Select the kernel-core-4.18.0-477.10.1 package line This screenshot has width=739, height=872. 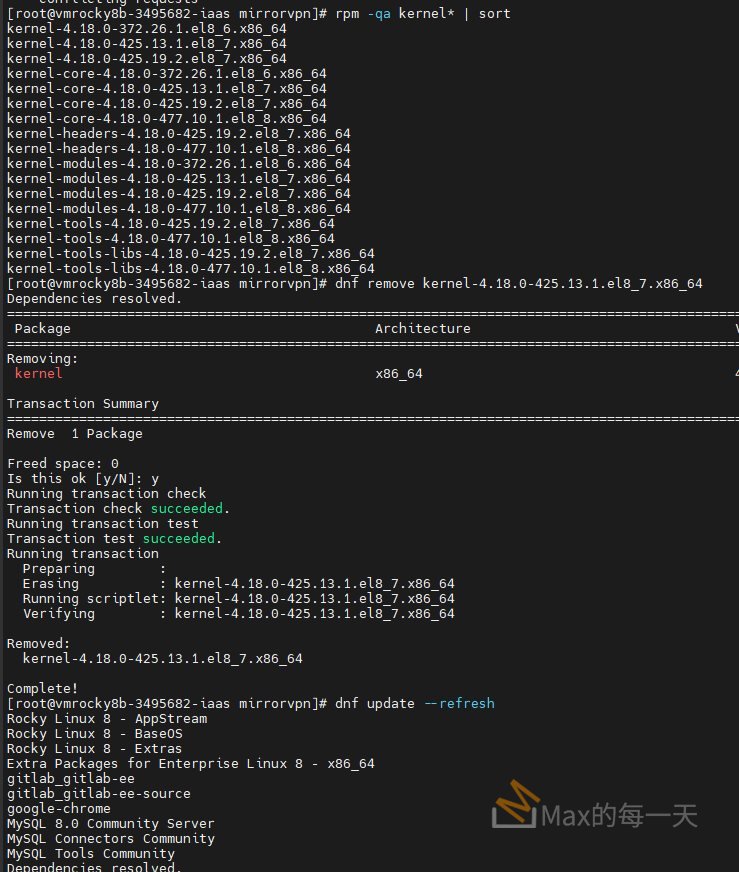click(x=166, y=119)
